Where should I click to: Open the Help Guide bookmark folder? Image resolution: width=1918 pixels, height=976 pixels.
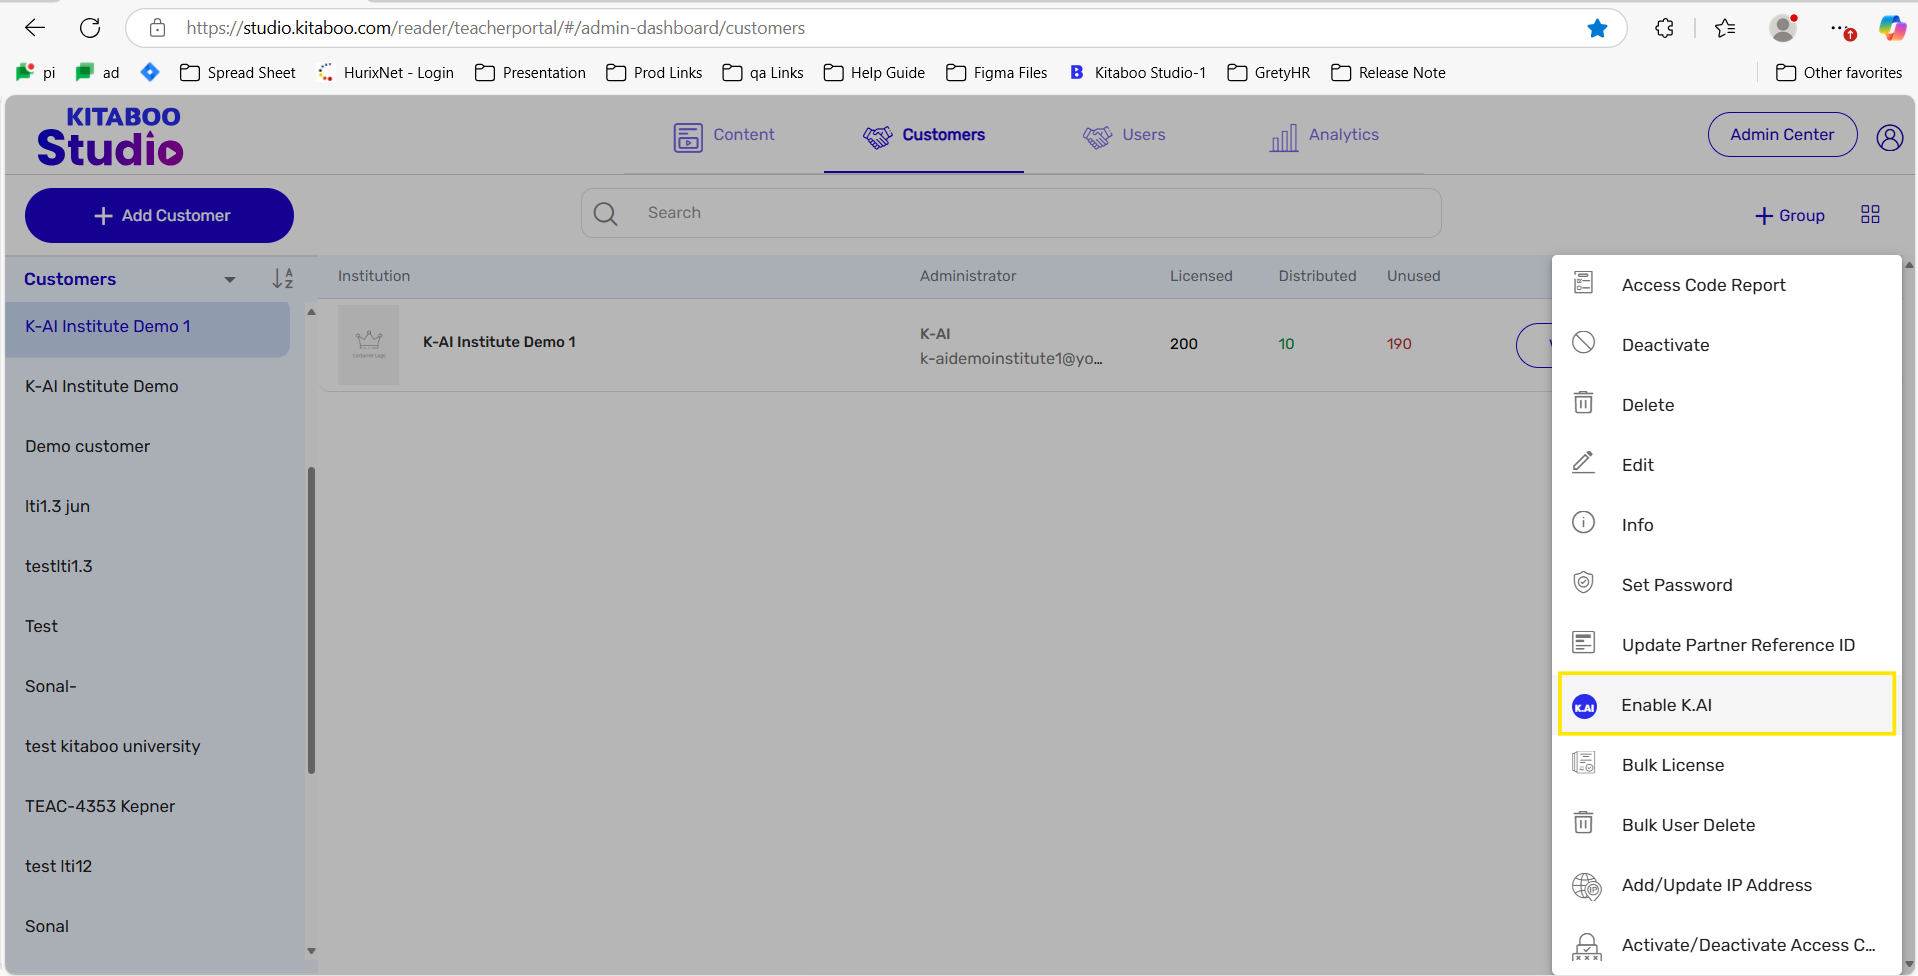click(x=874, y=73)
